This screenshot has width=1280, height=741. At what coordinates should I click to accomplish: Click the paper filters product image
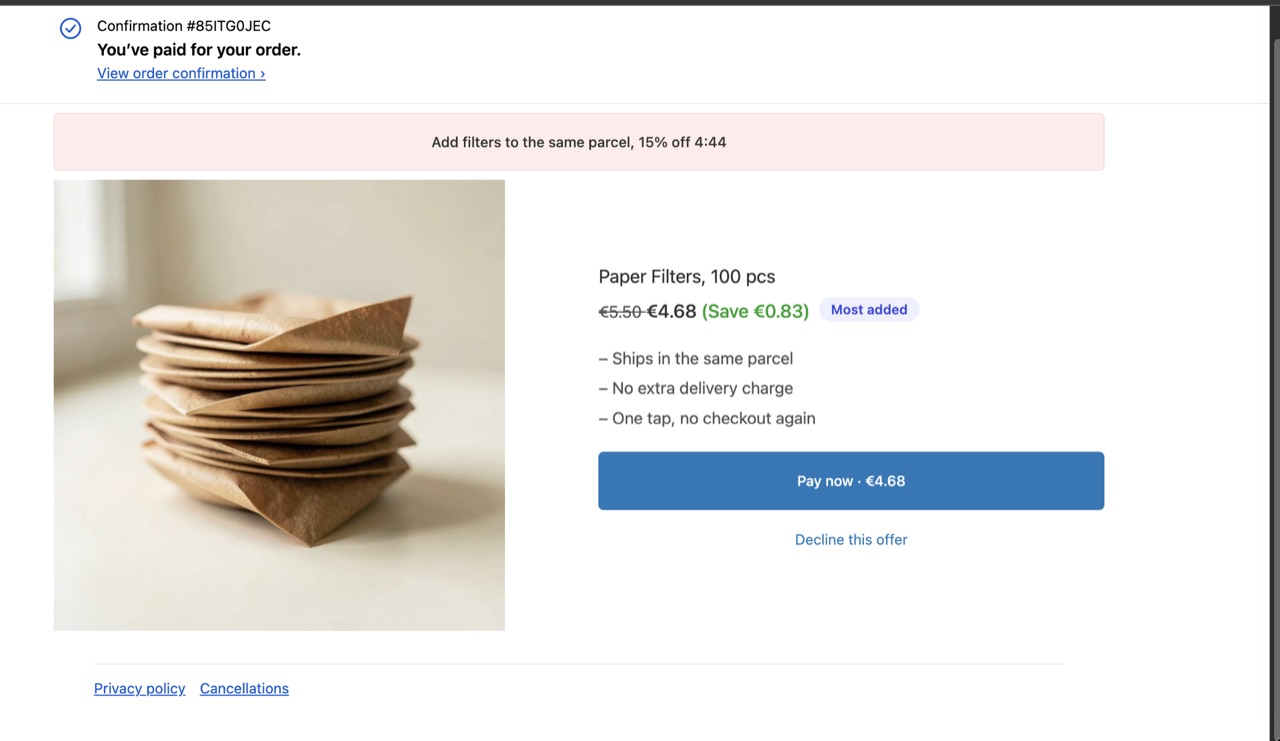pos(279,405)
